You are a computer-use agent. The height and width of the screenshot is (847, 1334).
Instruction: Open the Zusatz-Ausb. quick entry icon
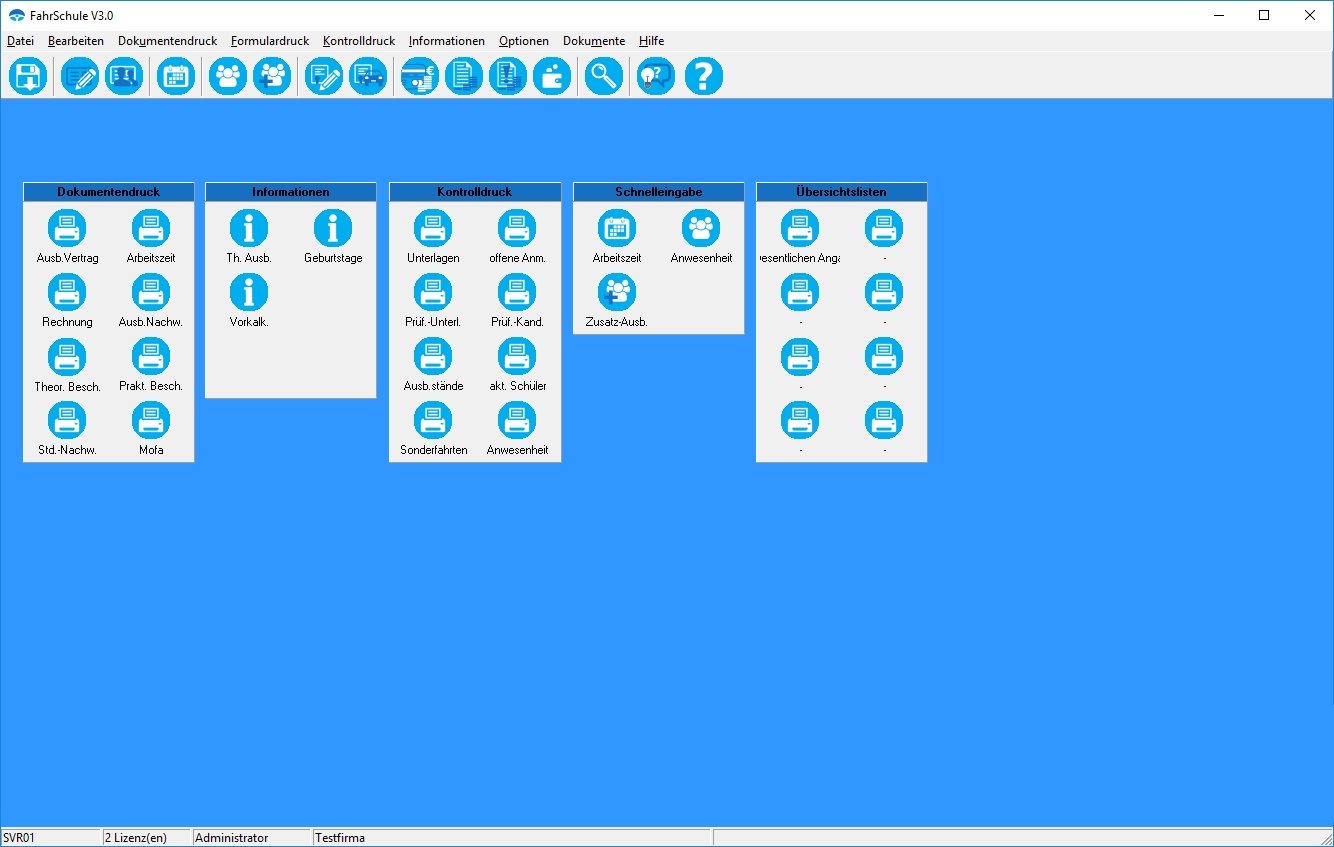click(x=617, y=293)
